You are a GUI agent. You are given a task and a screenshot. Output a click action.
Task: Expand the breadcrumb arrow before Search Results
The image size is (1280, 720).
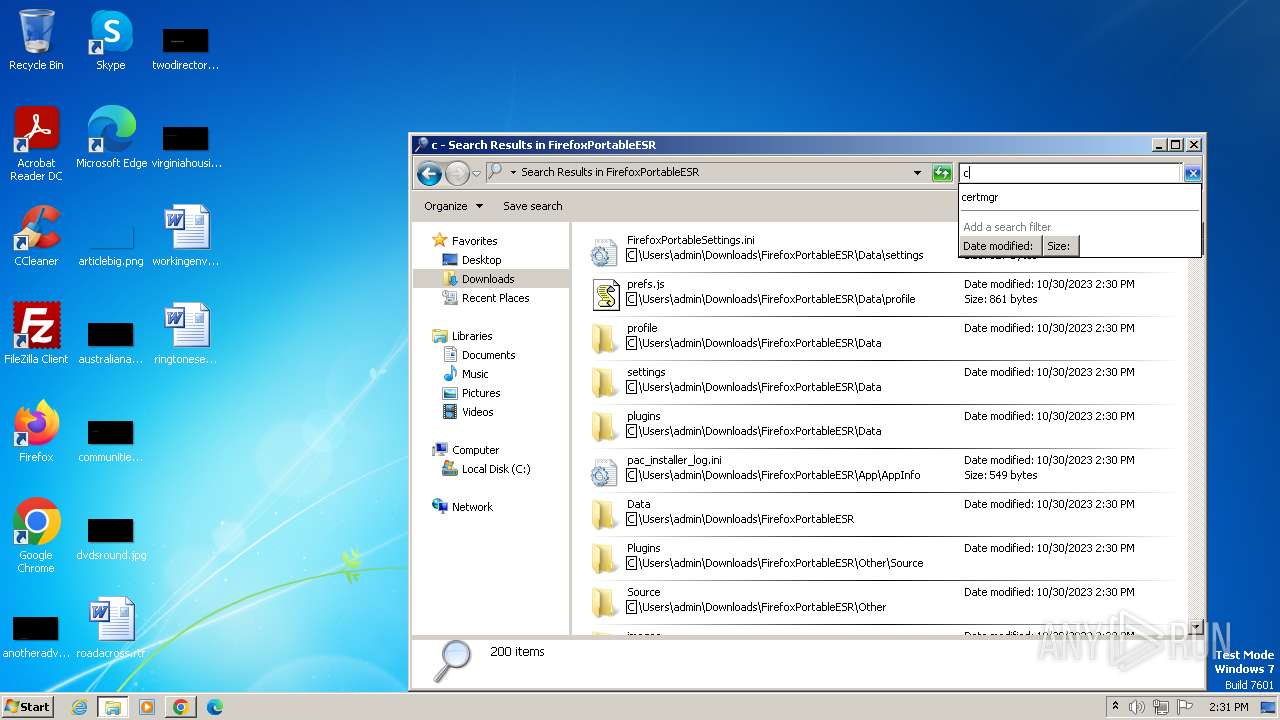(513, 172)
